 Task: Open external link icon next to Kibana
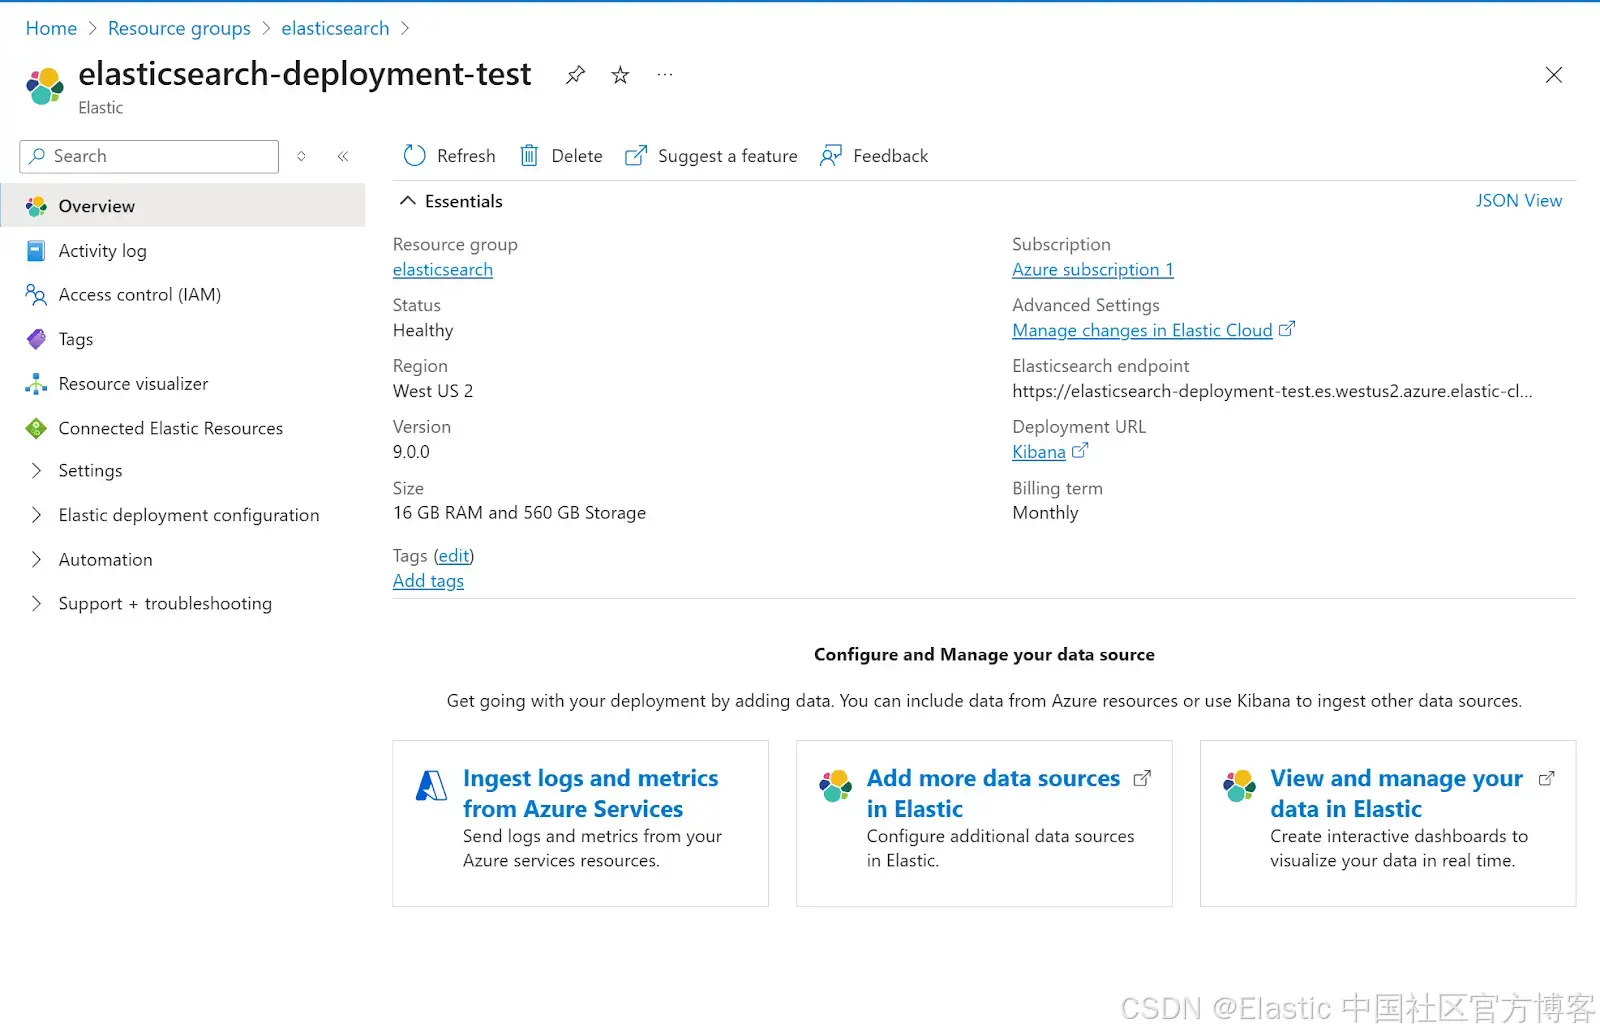pos(1080,451)
